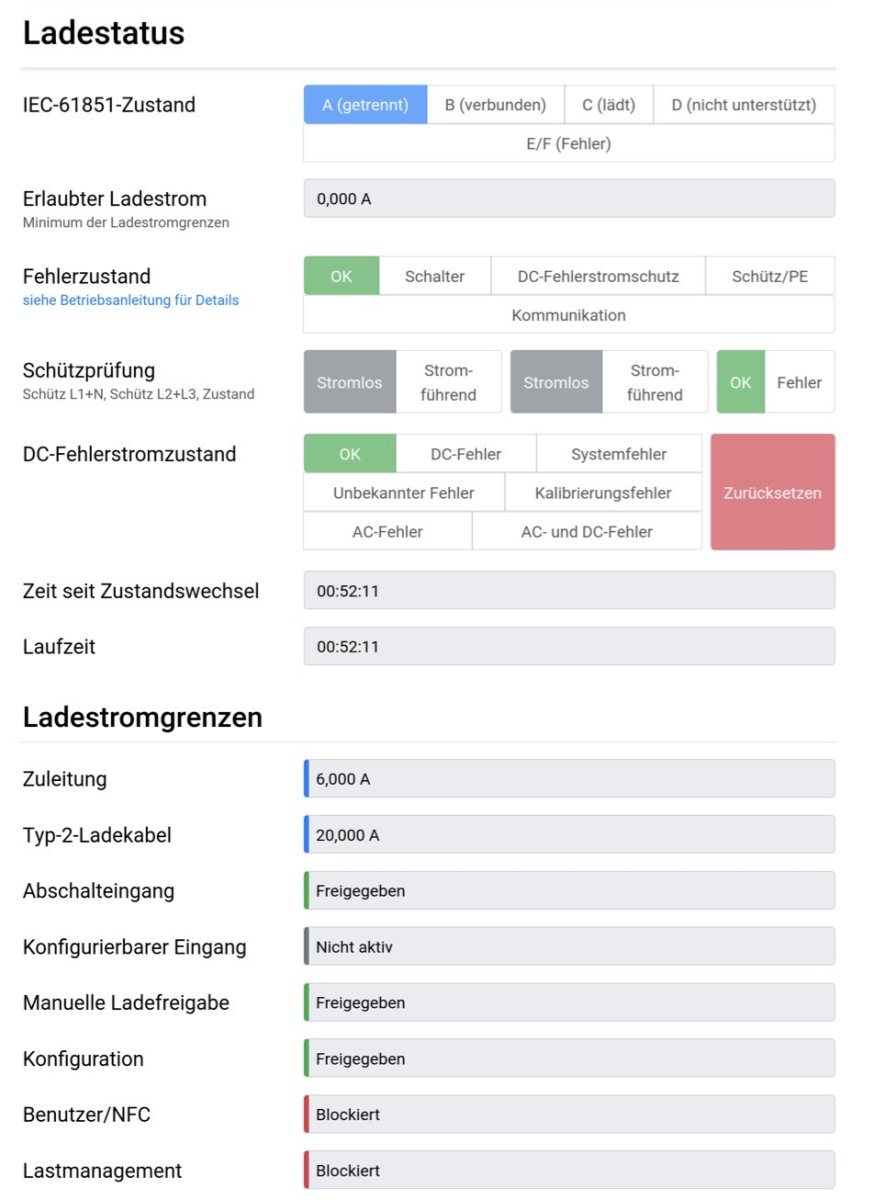Image resolution: width=886 pixels, height=1200 pixels.
Task: Click the Erlaubter Ladestrom field
Action: [x=568, y=199]
